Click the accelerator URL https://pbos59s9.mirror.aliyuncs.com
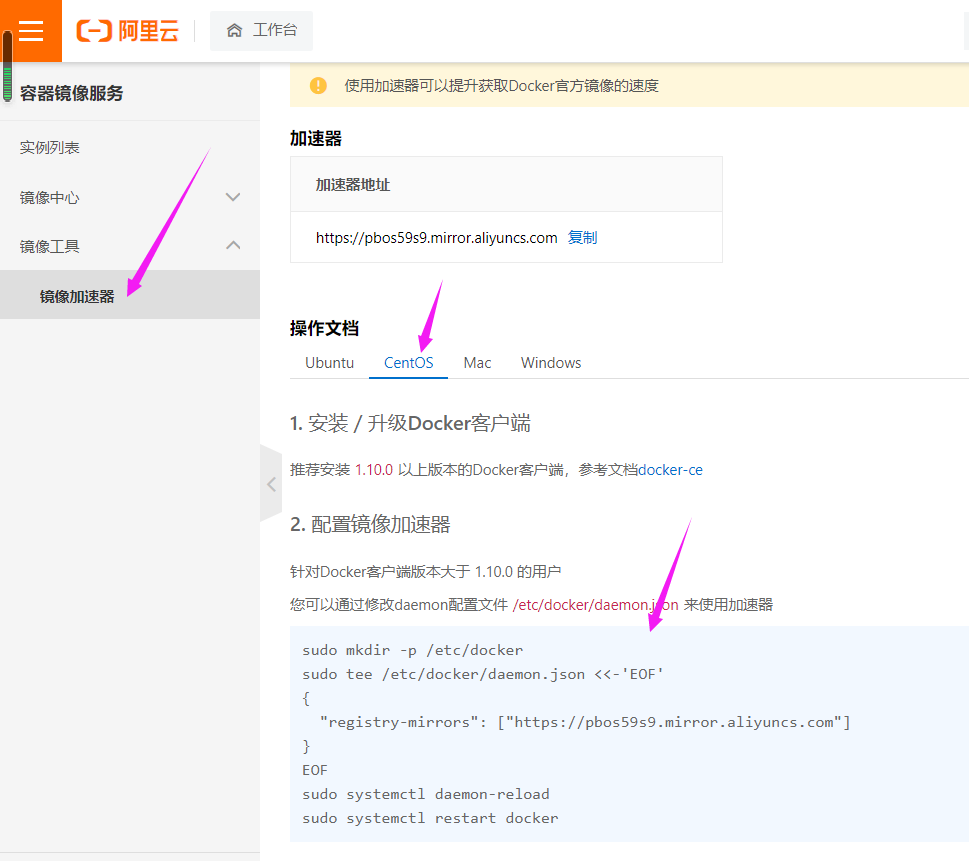This screenshot has width=969, height=861. click(436, 238)
